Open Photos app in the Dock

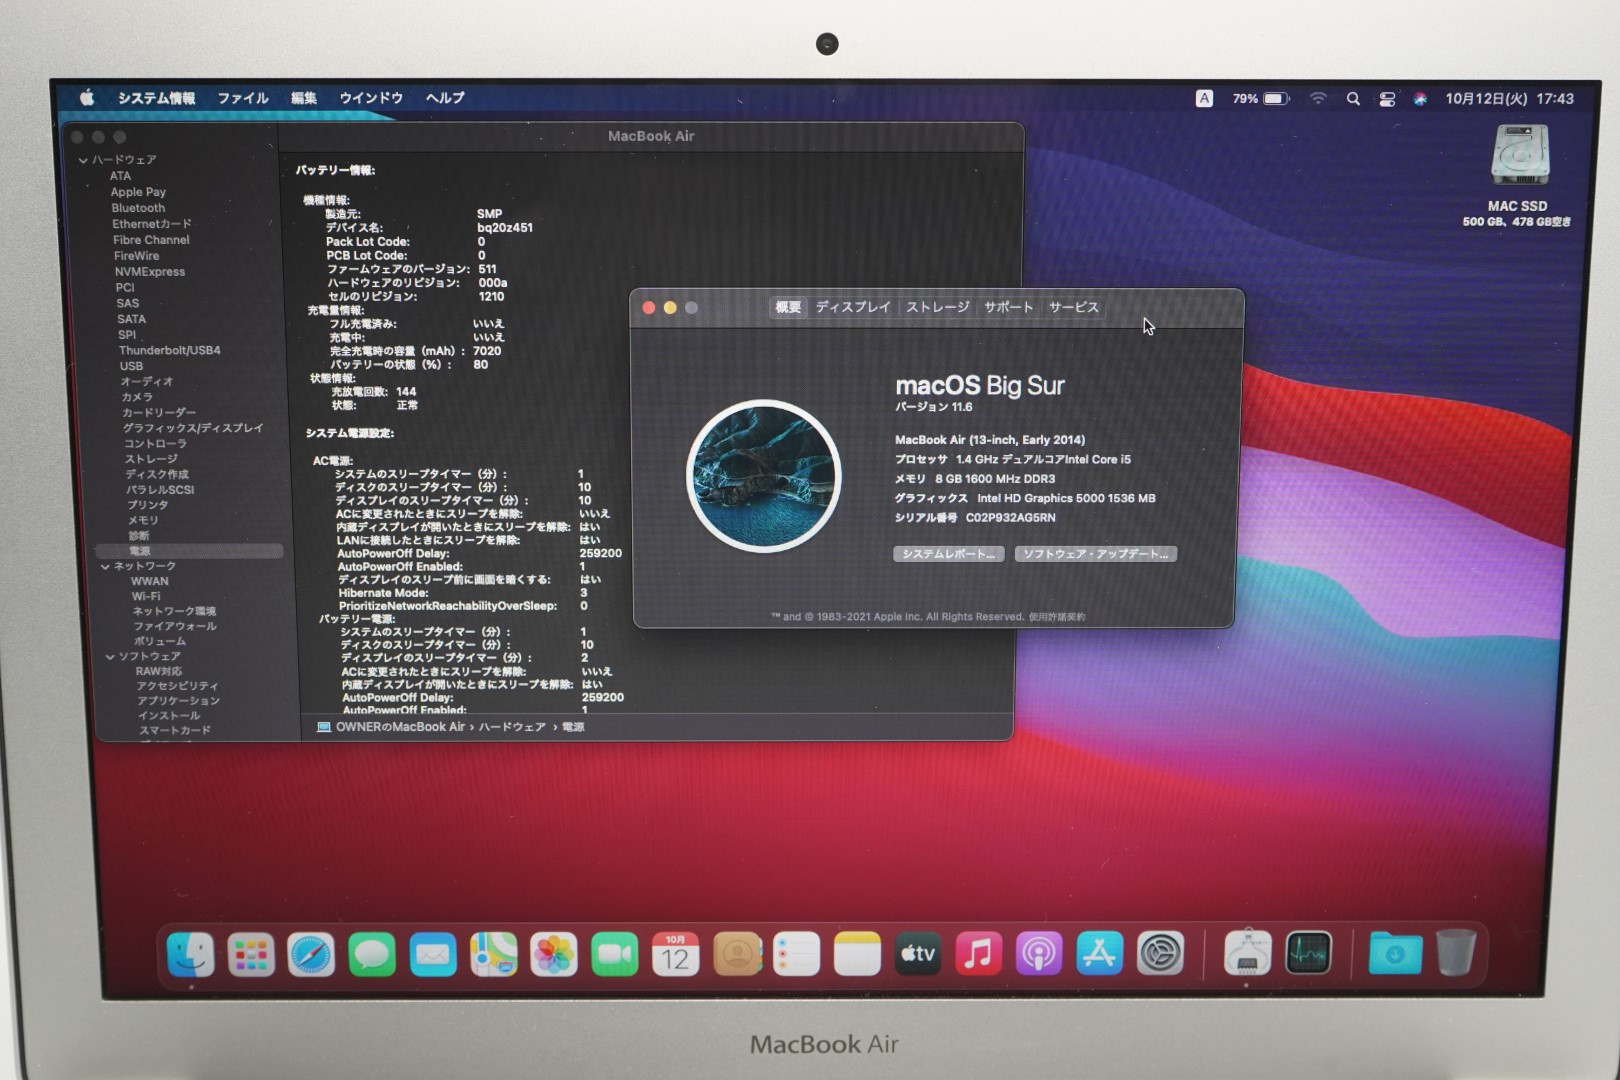[554, 954]
